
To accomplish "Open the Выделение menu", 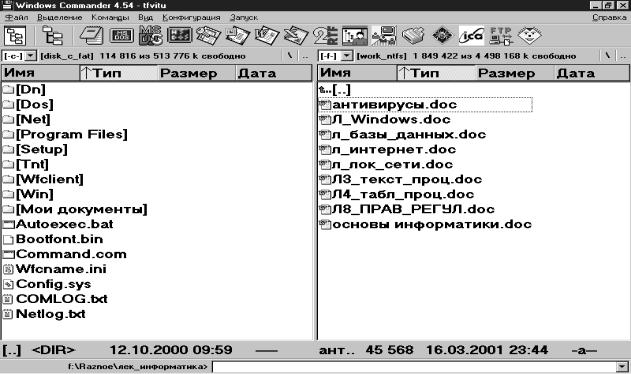I will point(60,17).
